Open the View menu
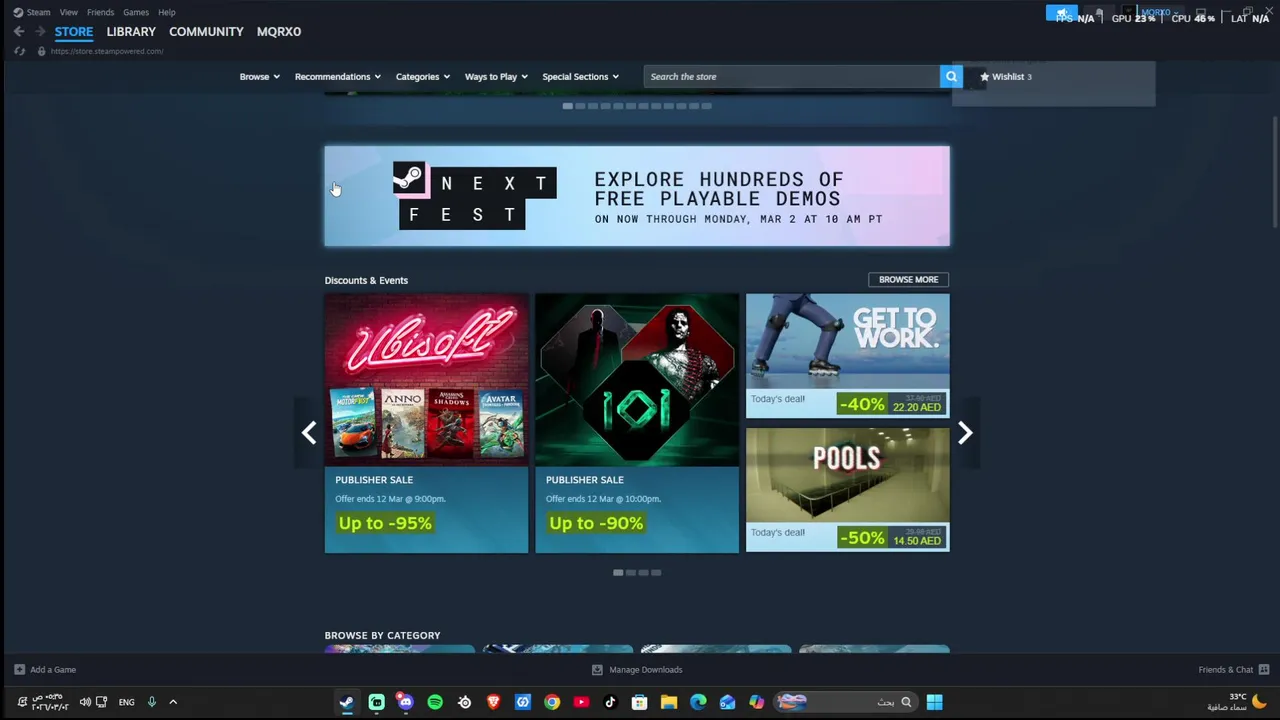 coord(69,12)
